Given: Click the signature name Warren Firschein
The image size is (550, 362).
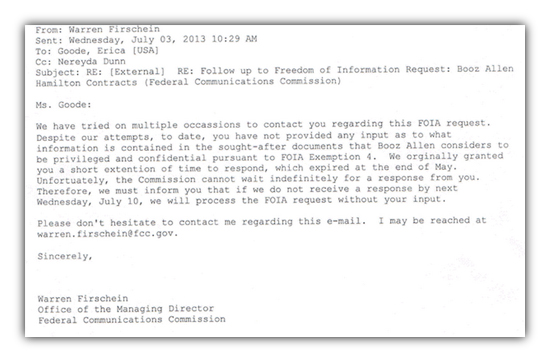Looking at the screenshot, I should [x=83, y=299].
